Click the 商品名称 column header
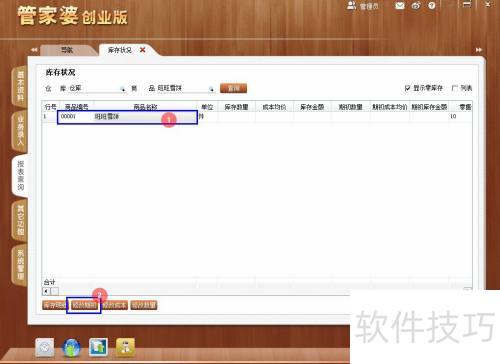The image size is (500, 364). point(145,107)
